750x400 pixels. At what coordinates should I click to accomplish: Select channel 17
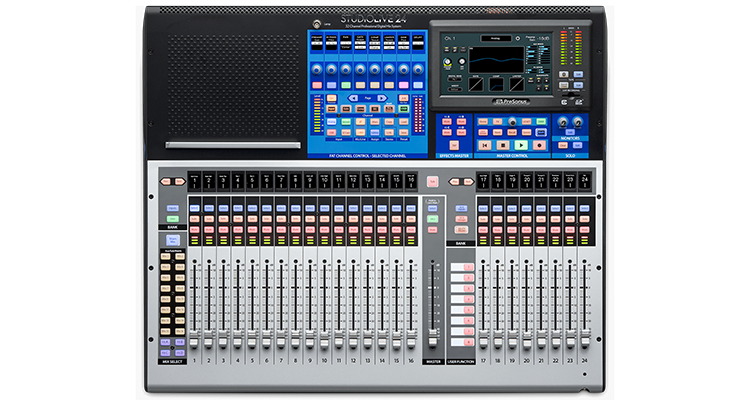click(483, 209)
